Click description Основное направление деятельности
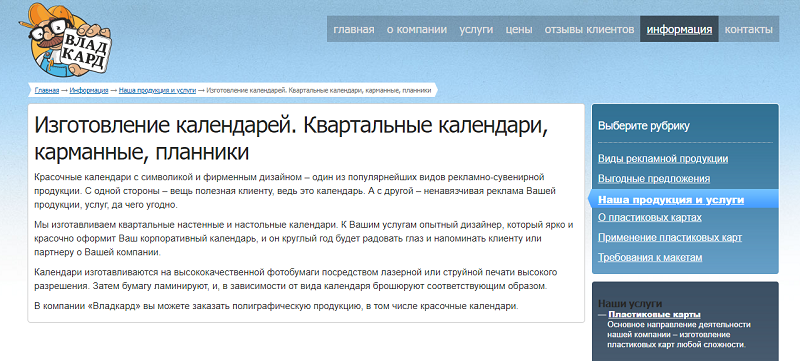The width and height of the screenshot is (800, 361). [x=679, y=334]
